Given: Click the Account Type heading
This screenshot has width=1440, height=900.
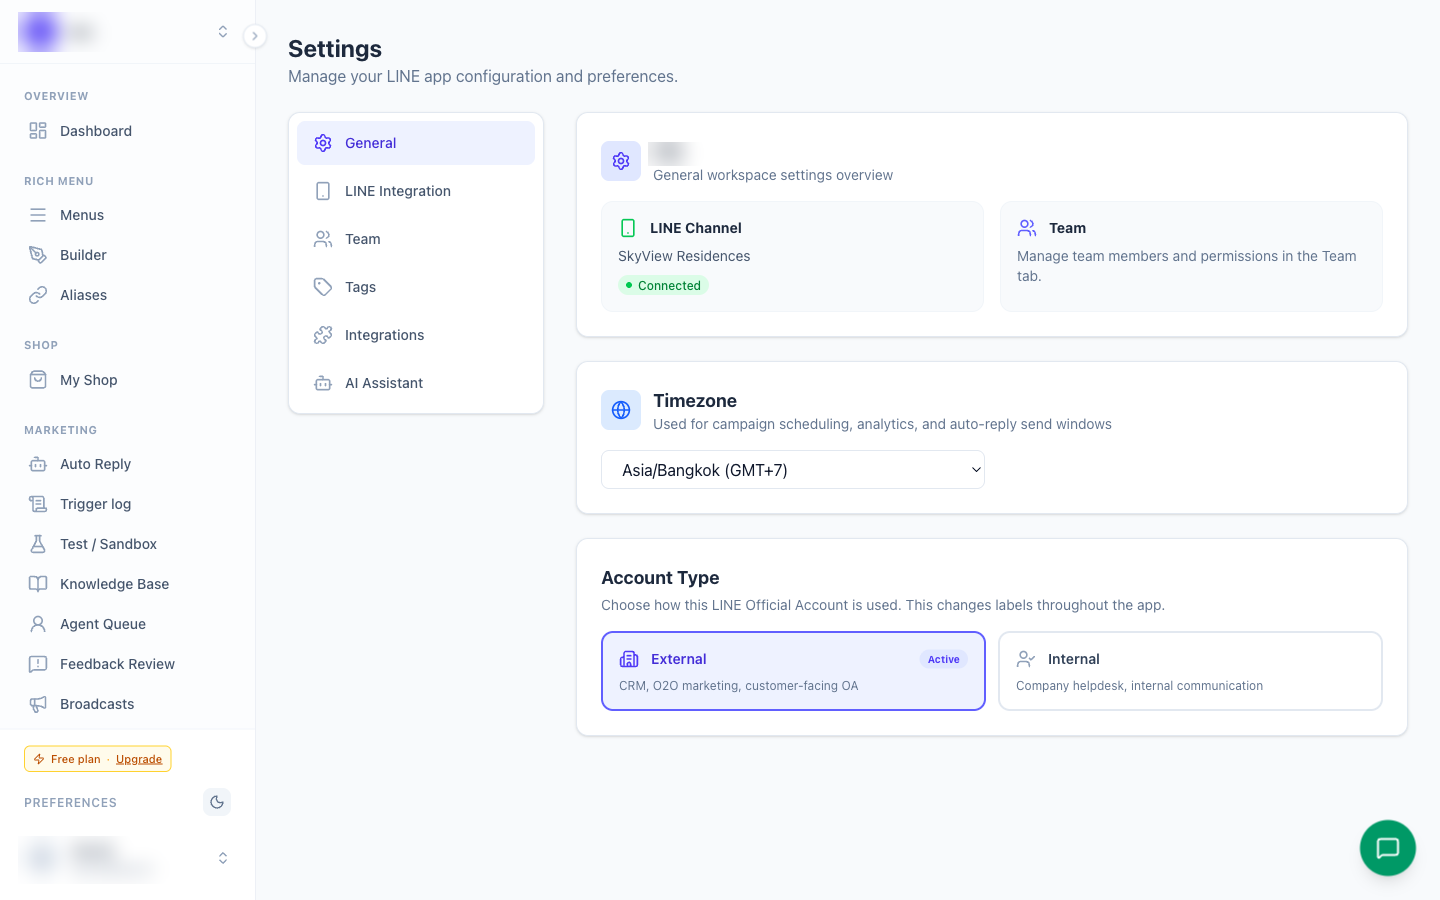Looking at the screenshot, I should [660, 578].
